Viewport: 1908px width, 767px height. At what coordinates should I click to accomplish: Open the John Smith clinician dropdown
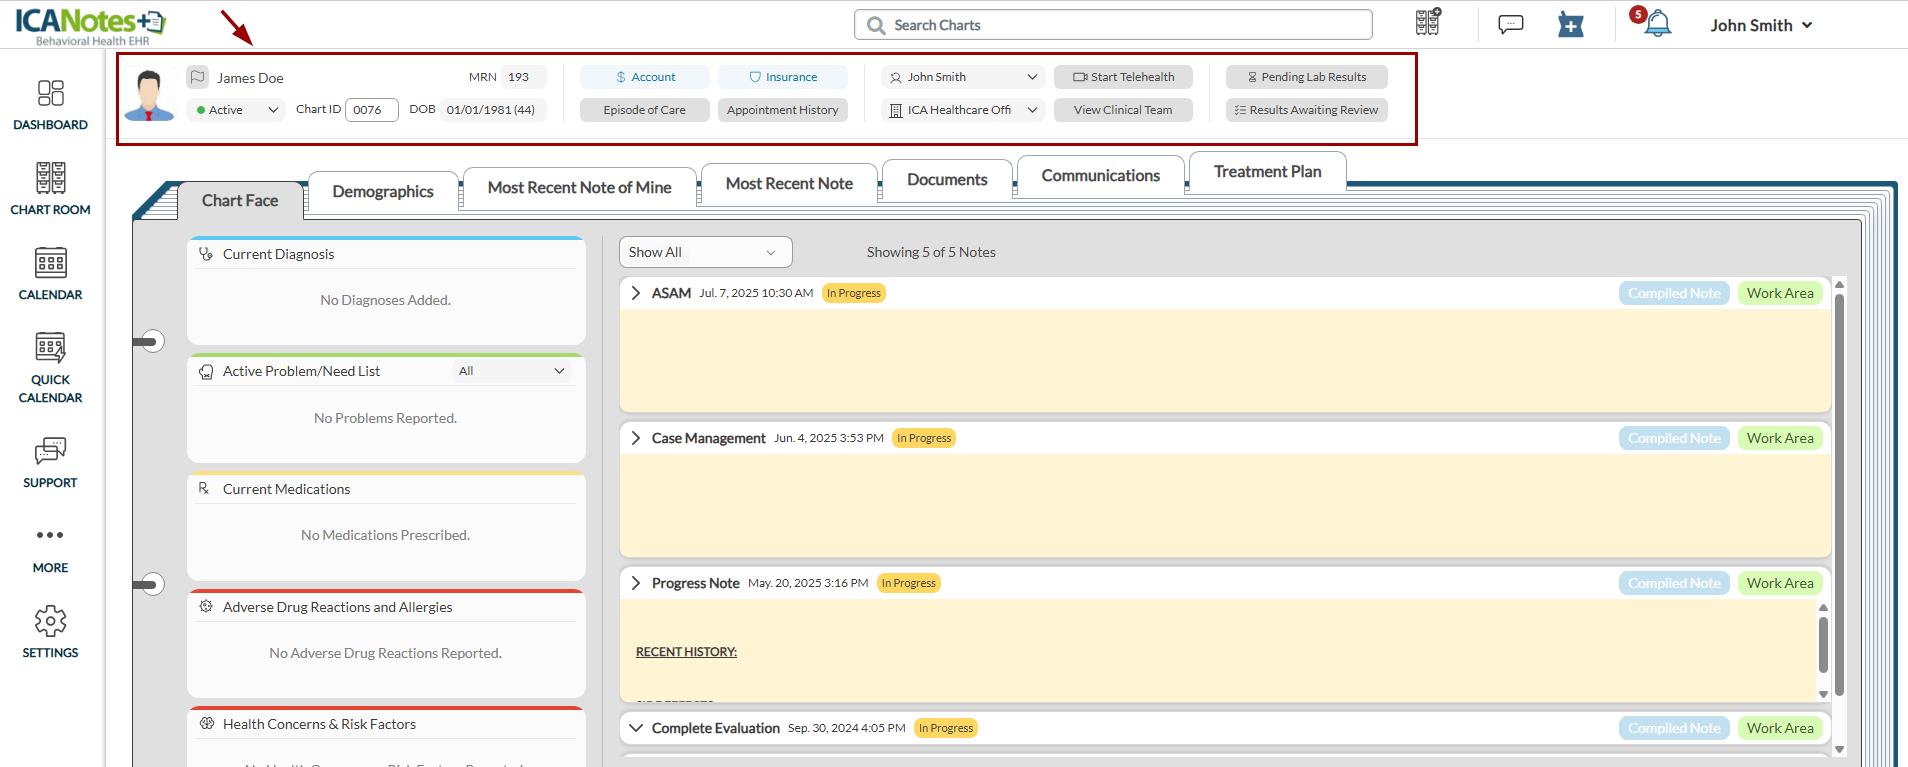tap(963, 77)
